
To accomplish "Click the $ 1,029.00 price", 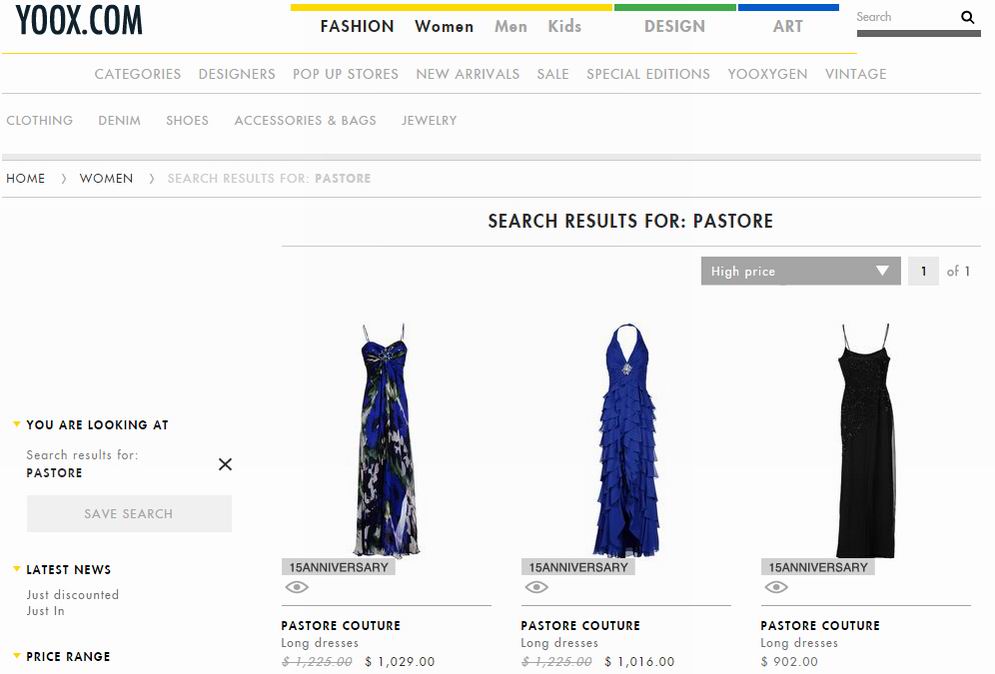I will pyautogui.click(x=400, y=661).
